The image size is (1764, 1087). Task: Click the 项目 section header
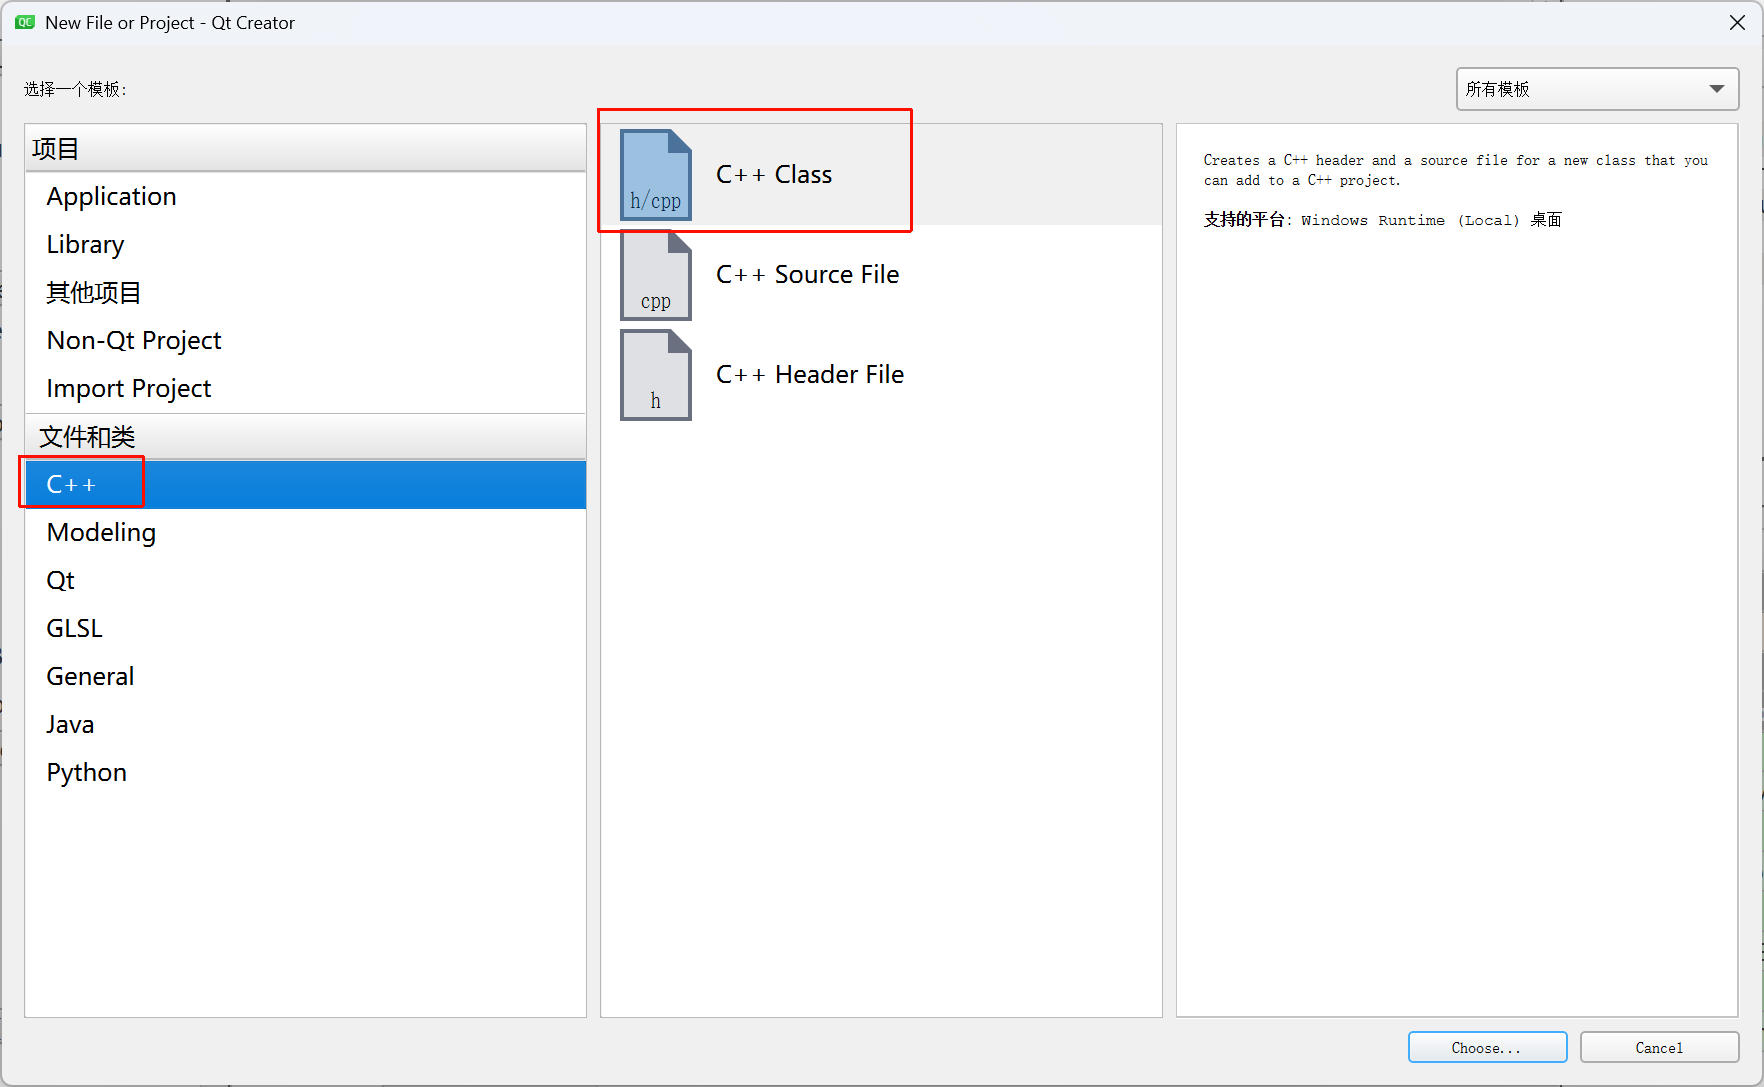pyautogui.click(x=305, y=148)
